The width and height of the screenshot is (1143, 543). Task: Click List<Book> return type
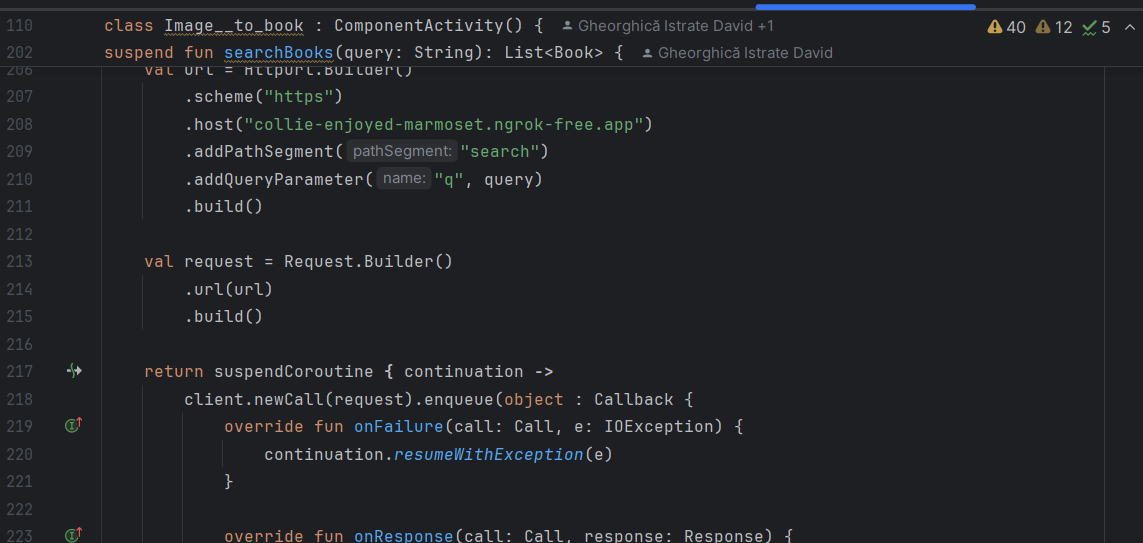[x=554, y=53]
